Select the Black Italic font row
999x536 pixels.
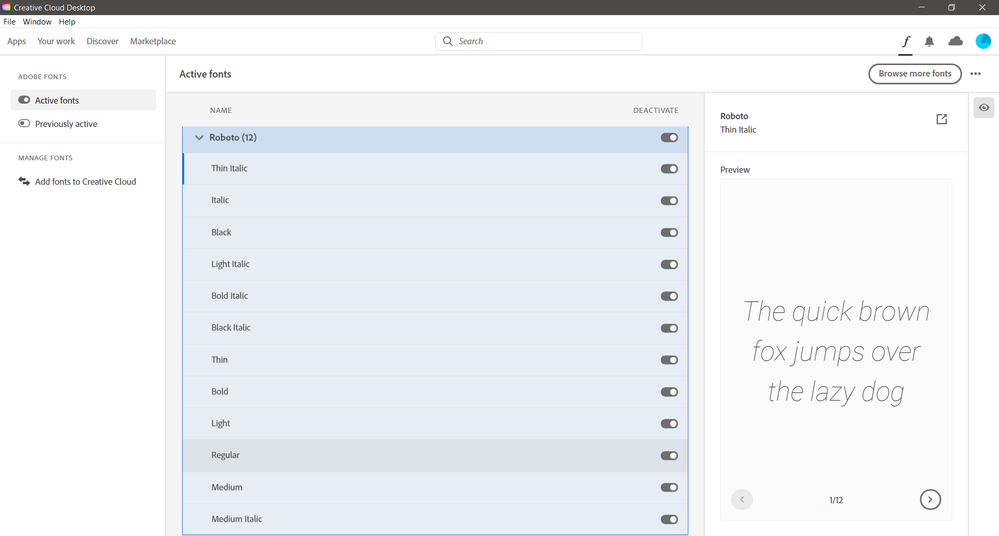435,328
